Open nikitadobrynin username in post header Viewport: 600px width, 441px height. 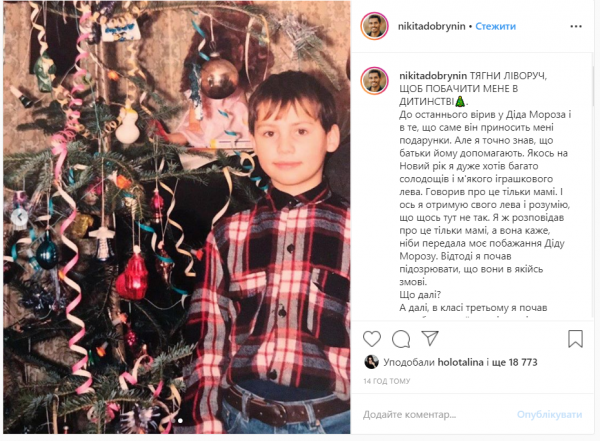(x=431, y=26)
